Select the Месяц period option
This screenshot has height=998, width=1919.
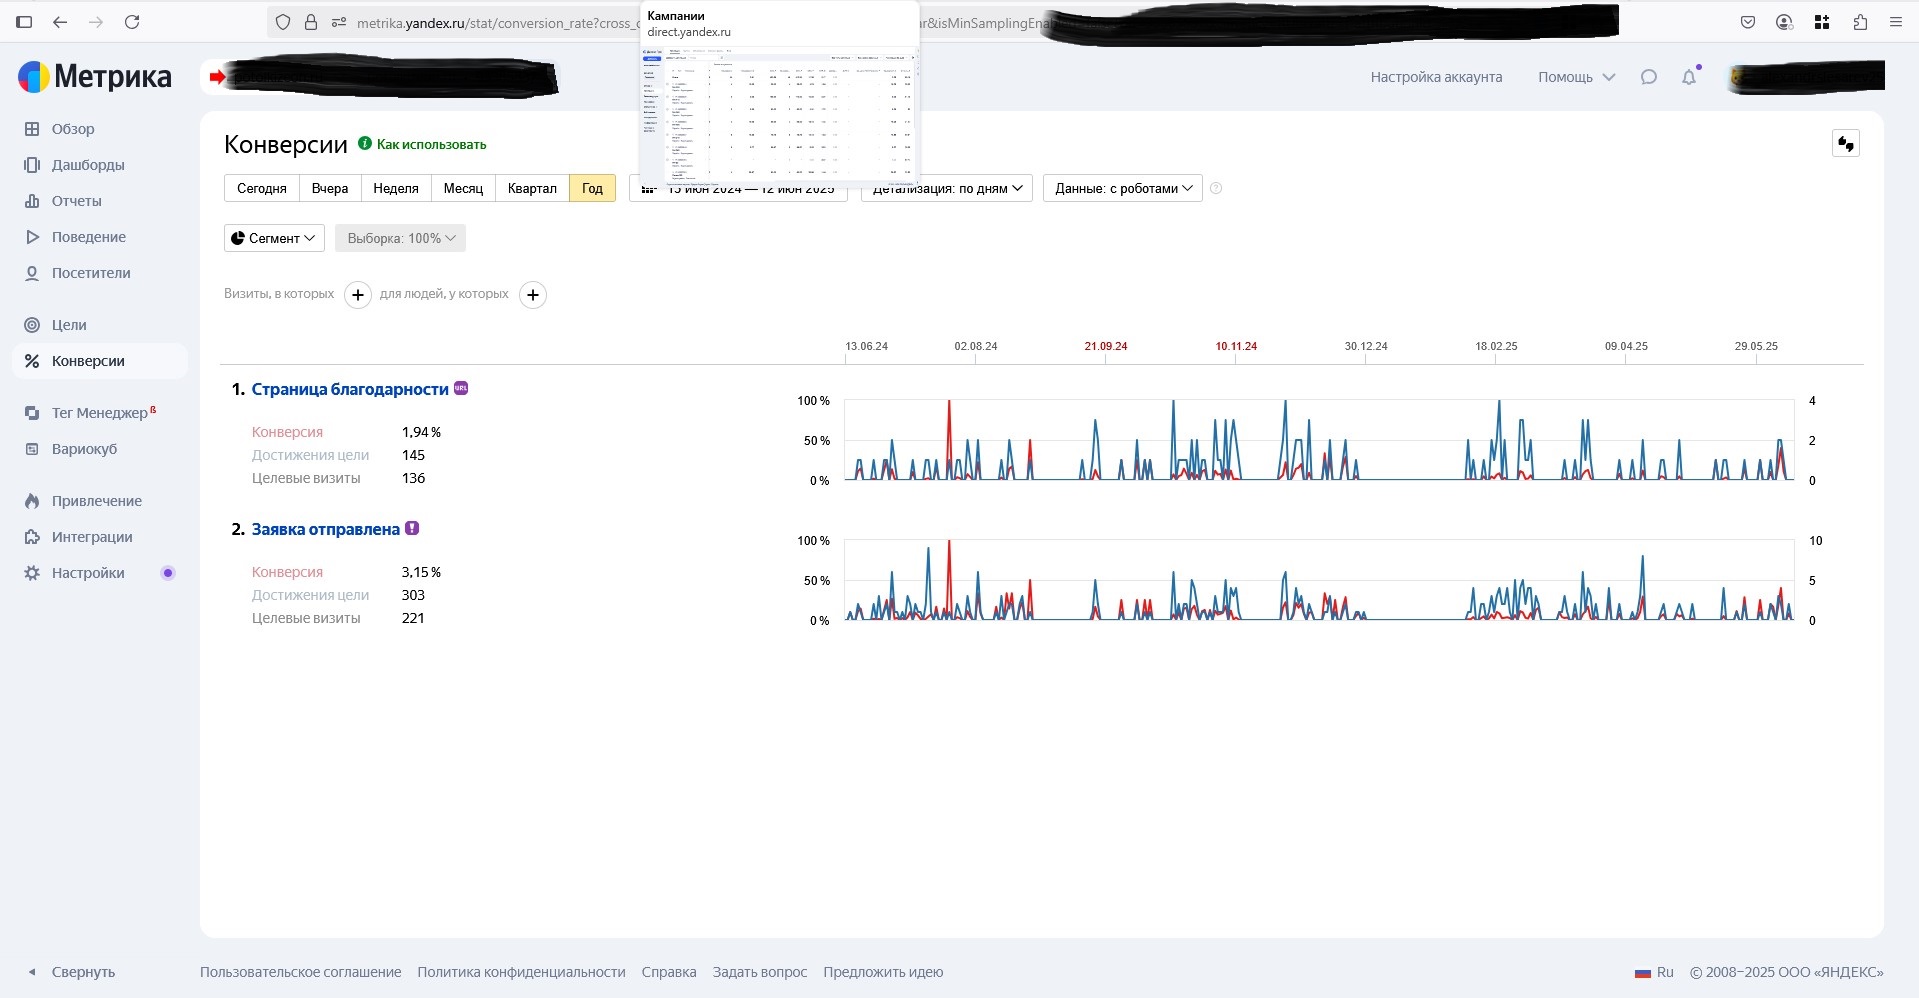coord(463,188)
